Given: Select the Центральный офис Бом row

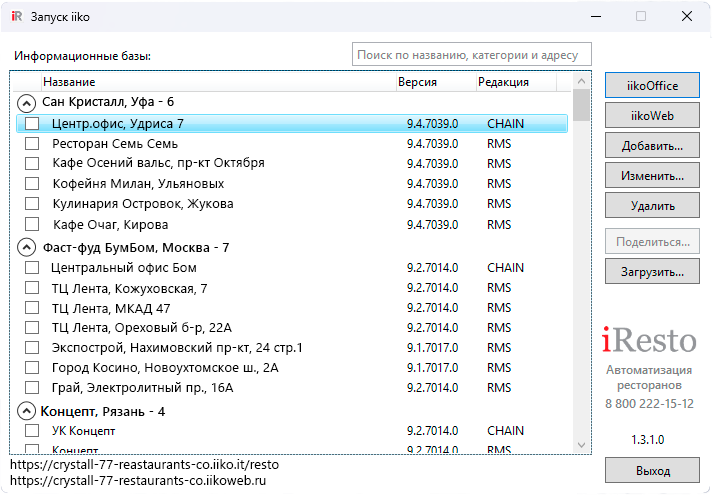Looking at the screenshot, I should (x=292, y=268).
